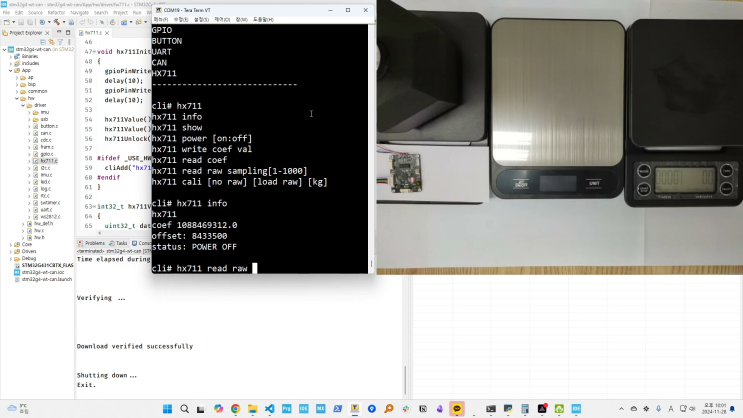Screen dimensions: 743x418
Task: Maximize the Project Explorer panel
Action: click(68, 32)
